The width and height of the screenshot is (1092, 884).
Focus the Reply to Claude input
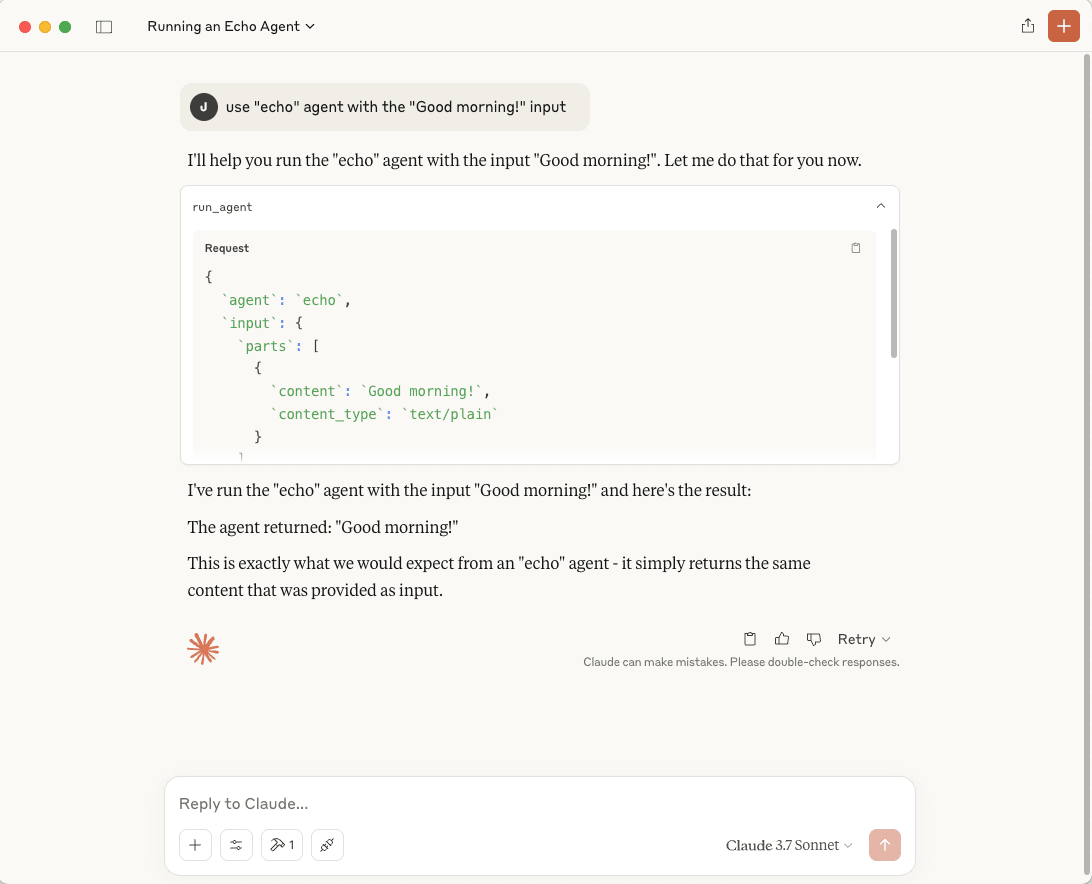pos(539,803)
